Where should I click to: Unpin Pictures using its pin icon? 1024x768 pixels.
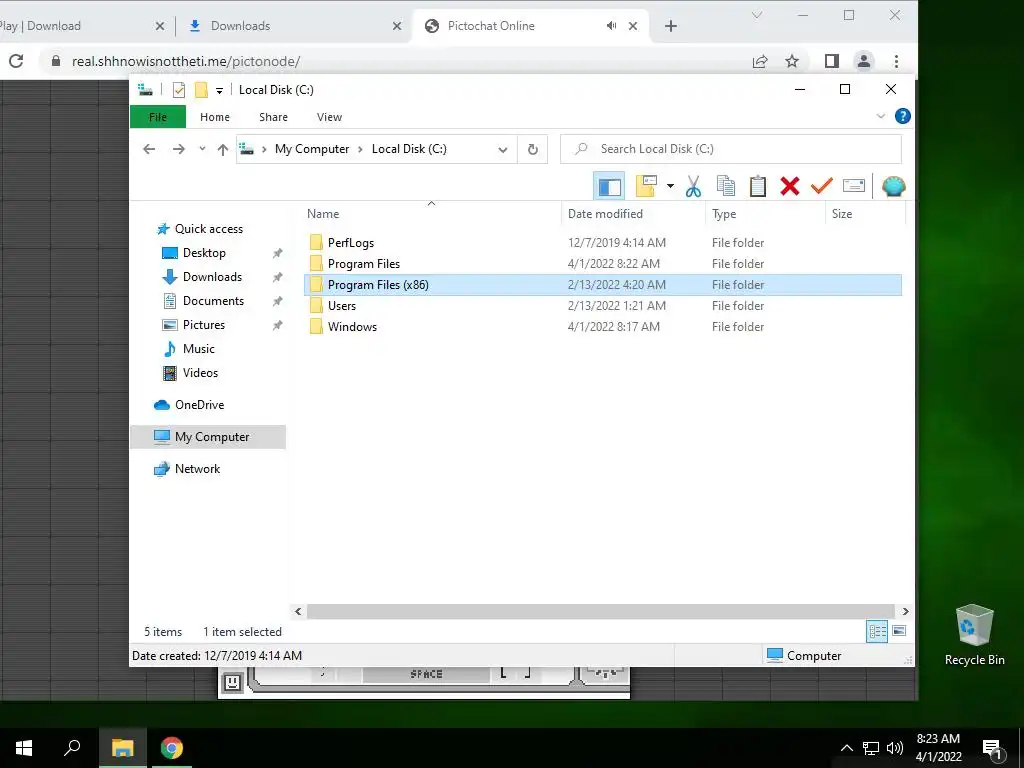click(x=278, y=325)
